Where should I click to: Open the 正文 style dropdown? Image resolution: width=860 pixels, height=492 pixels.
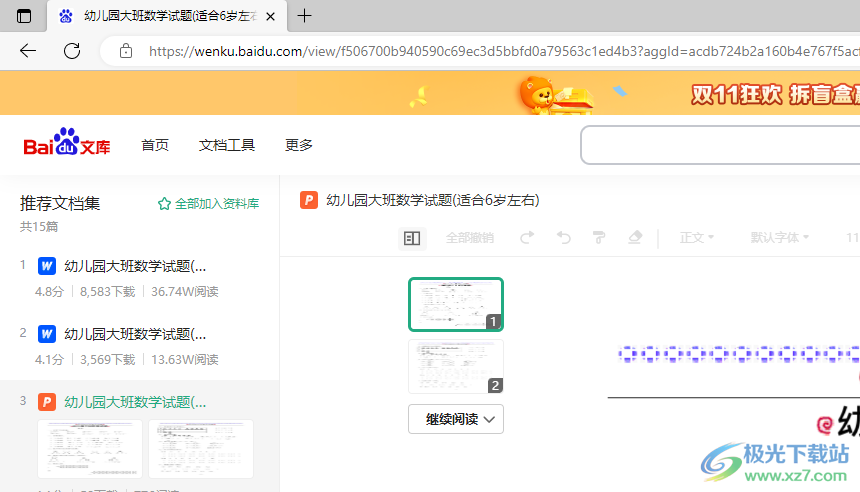pyautogui.click(x=697, y=237)
